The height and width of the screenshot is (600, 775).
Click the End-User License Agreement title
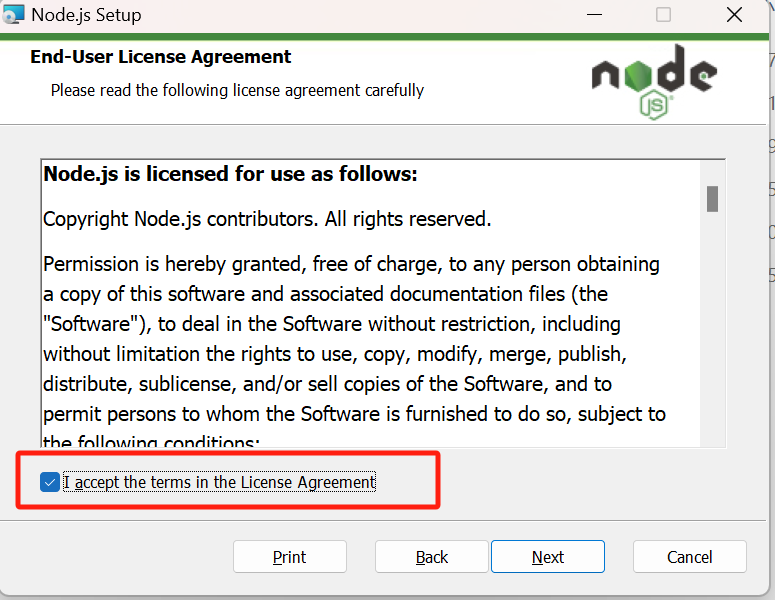[161, 57]
